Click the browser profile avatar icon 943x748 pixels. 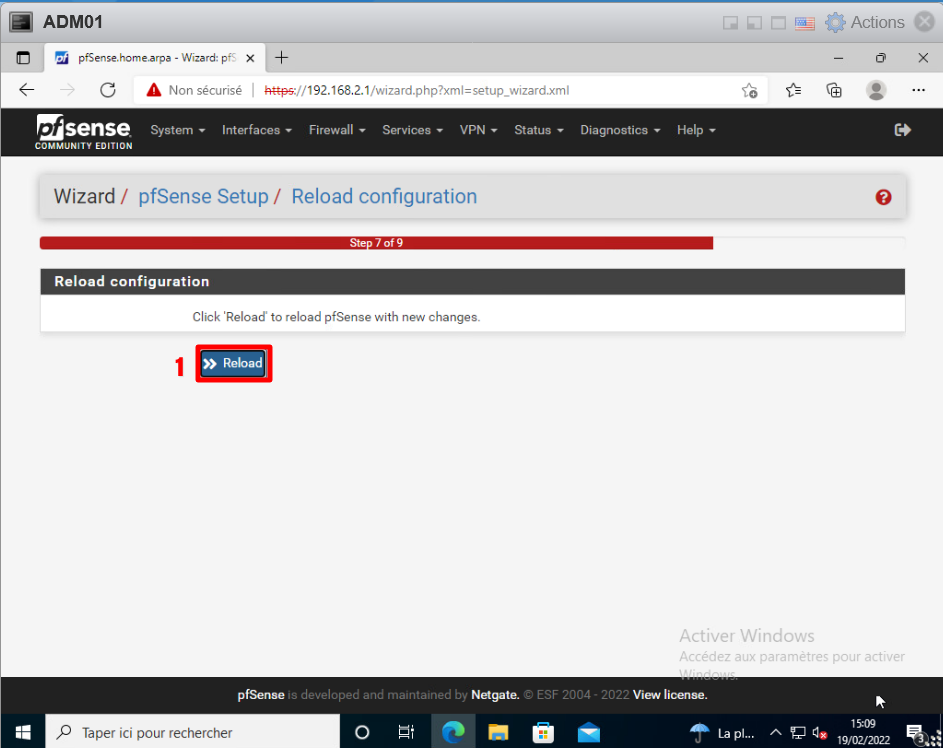876,90
